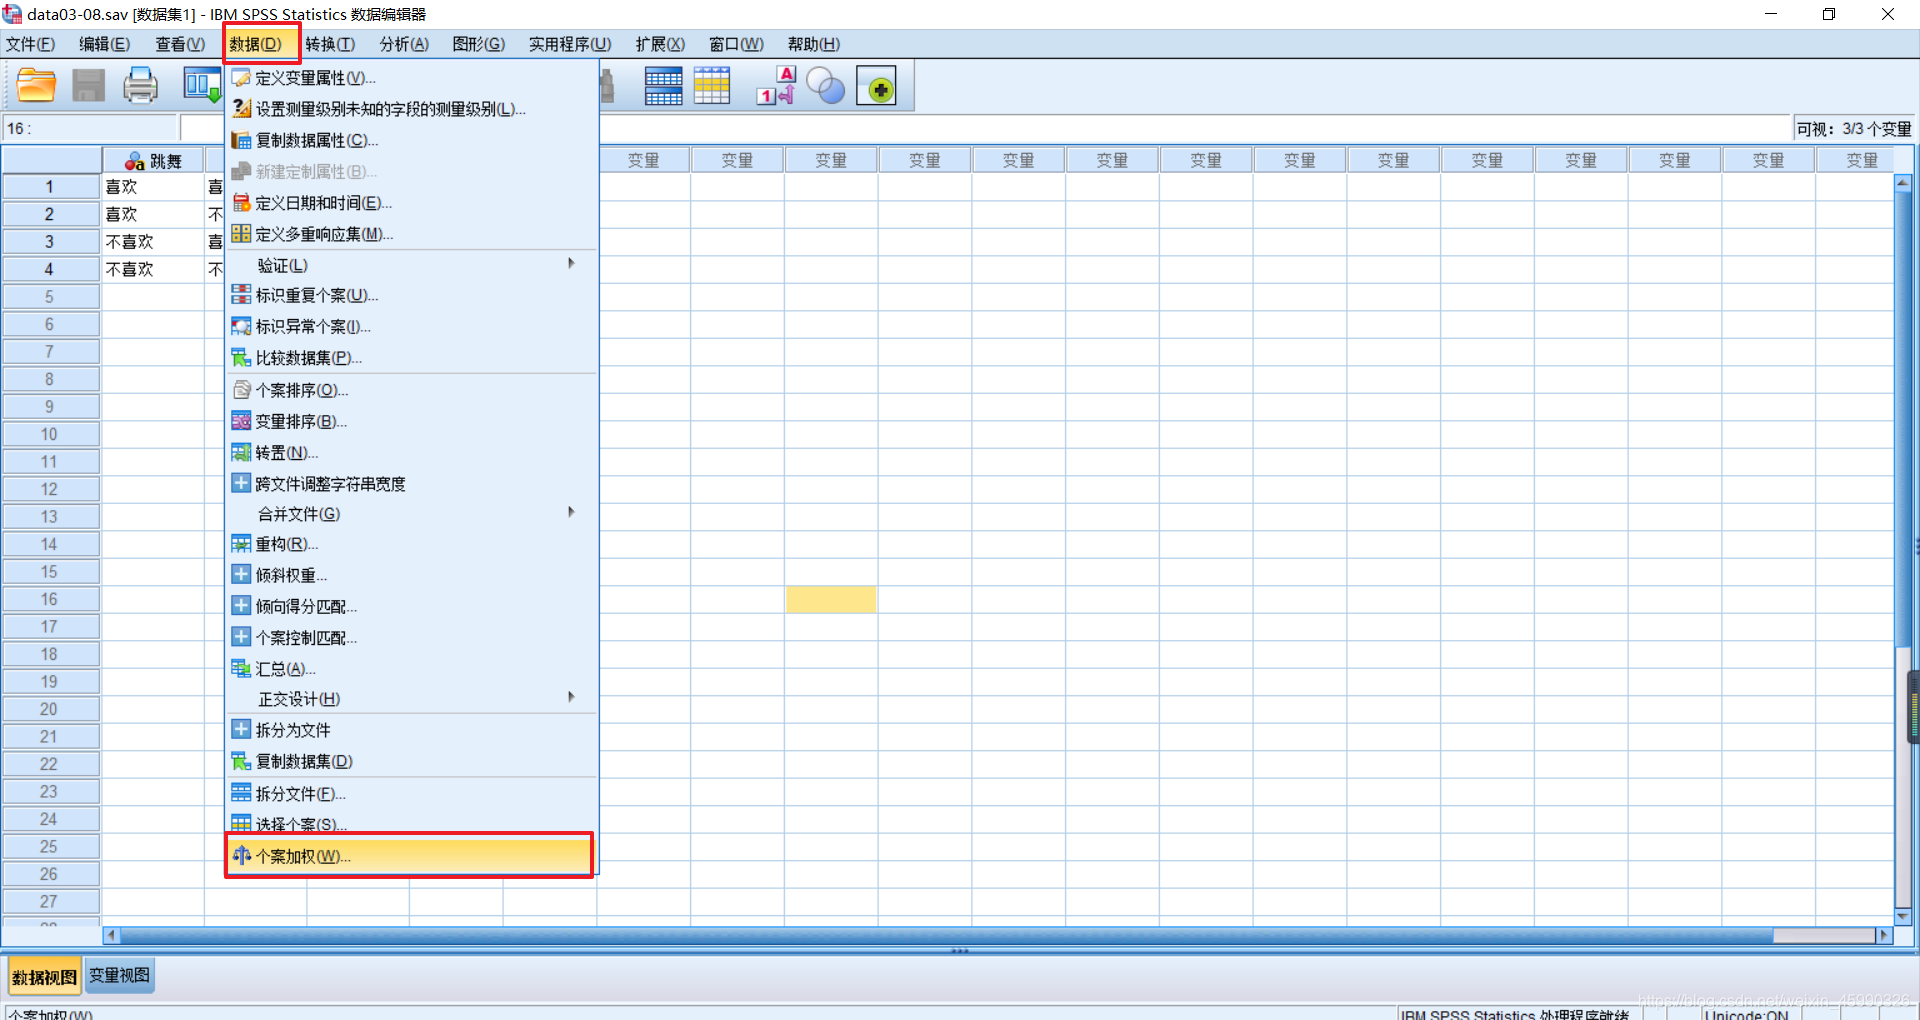Open the 图形(G) menu
The height and width of the screenshot is (1020, 1920).
coord(479,44)
